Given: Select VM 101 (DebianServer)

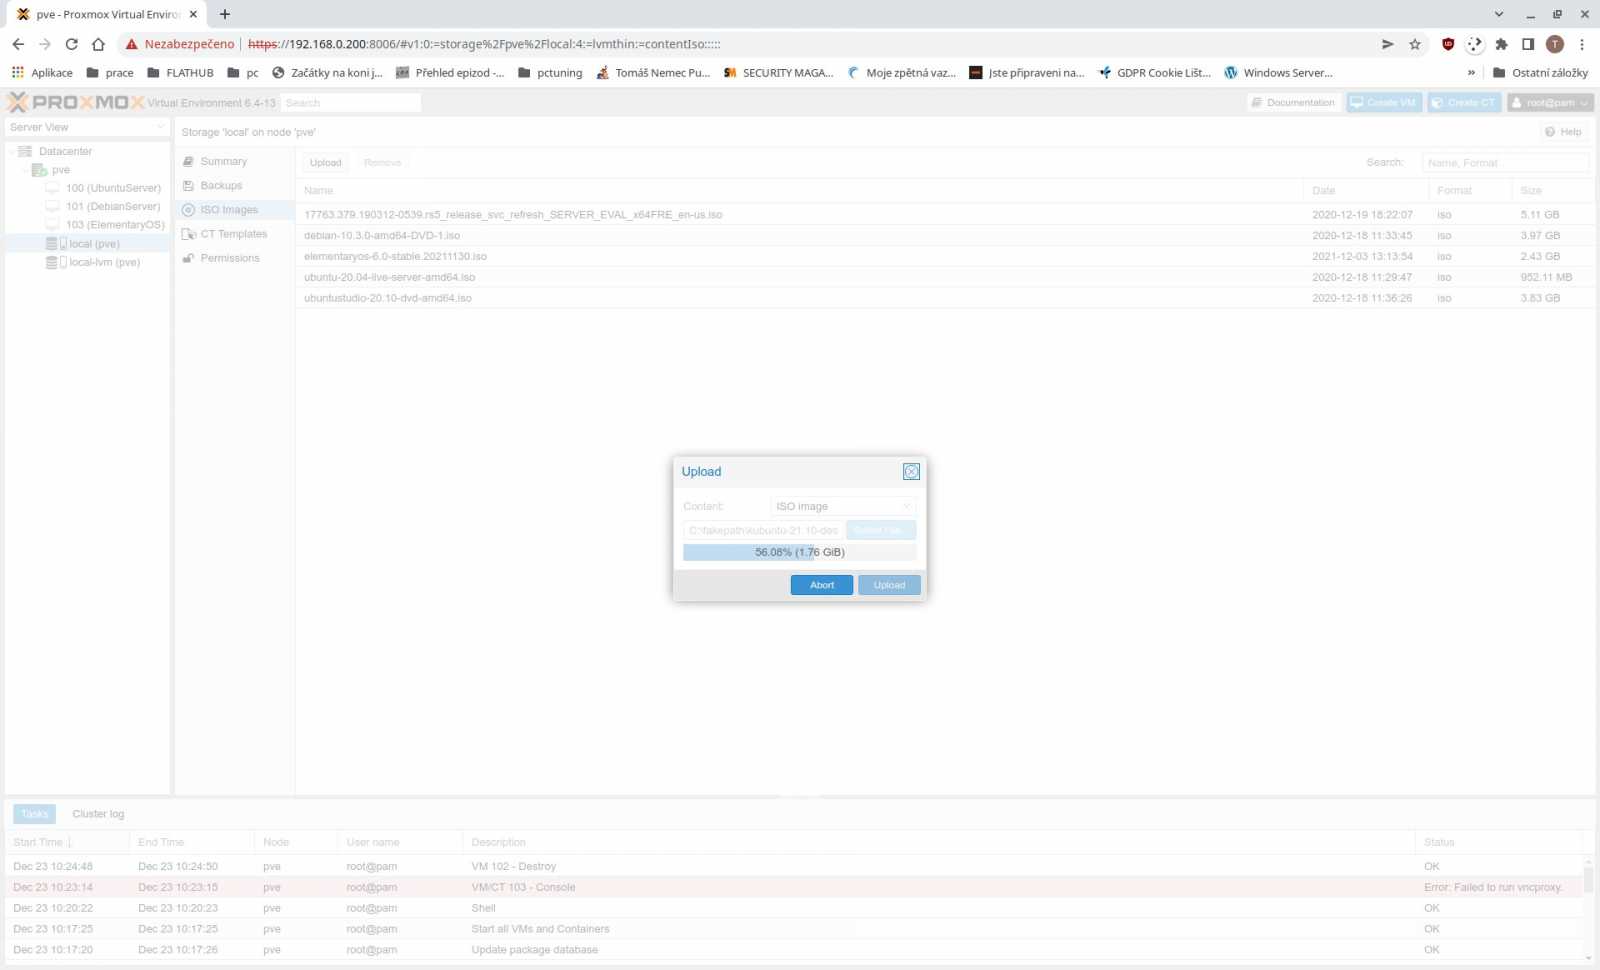Looking at the screenshot, I should [112, 206].
